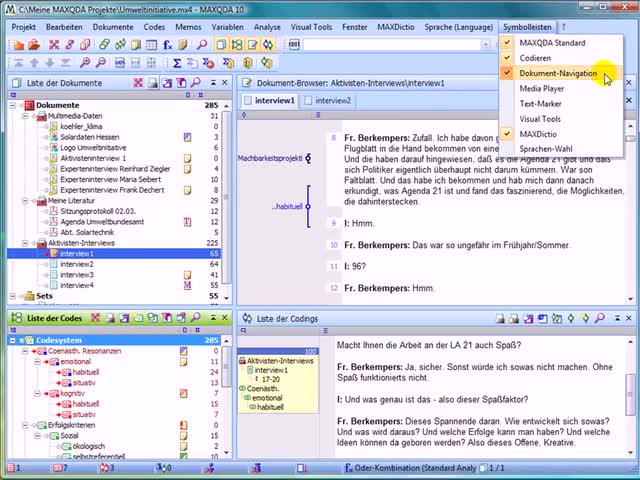Click the green chain link icon

click(x=104, y=44)
